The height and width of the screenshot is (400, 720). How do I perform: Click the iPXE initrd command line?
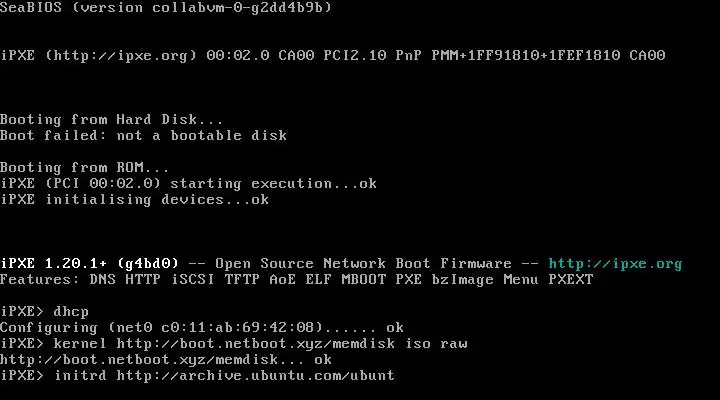point(197,376)
